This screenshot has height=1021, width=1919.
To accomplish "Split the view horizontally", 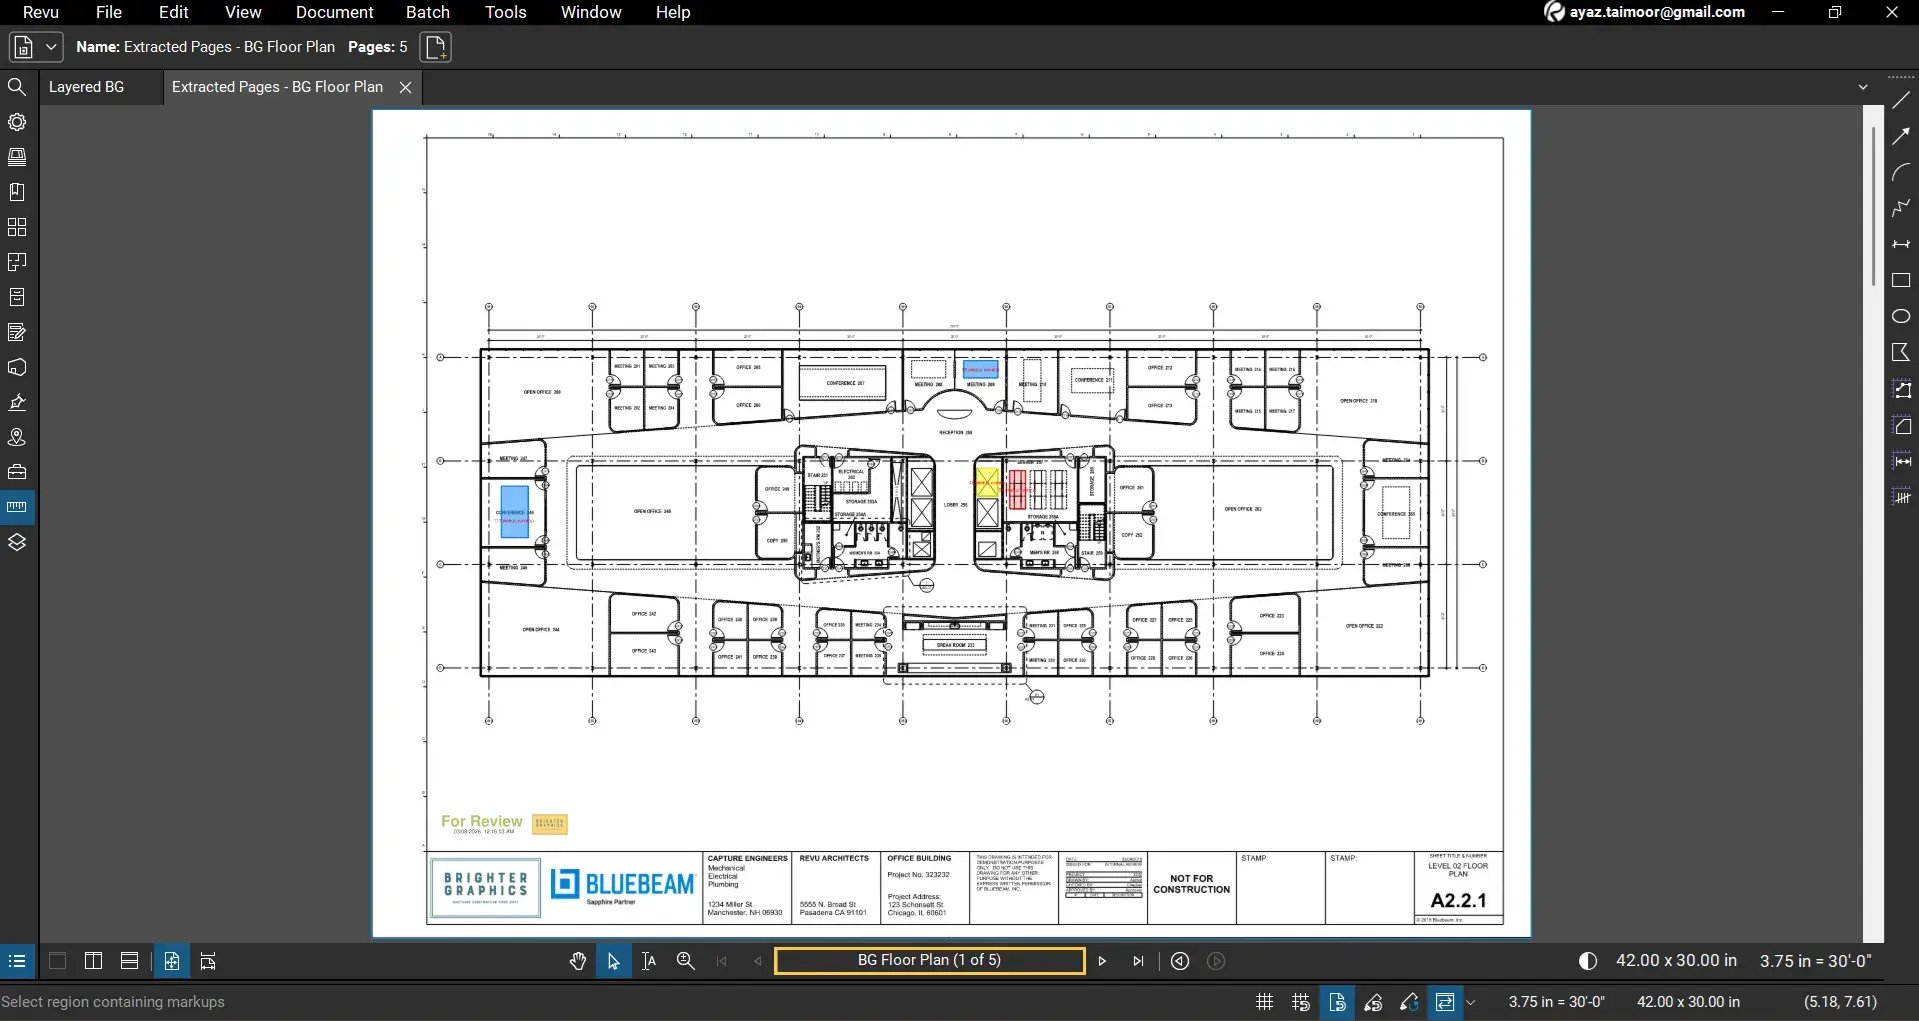I will point(129,961).
